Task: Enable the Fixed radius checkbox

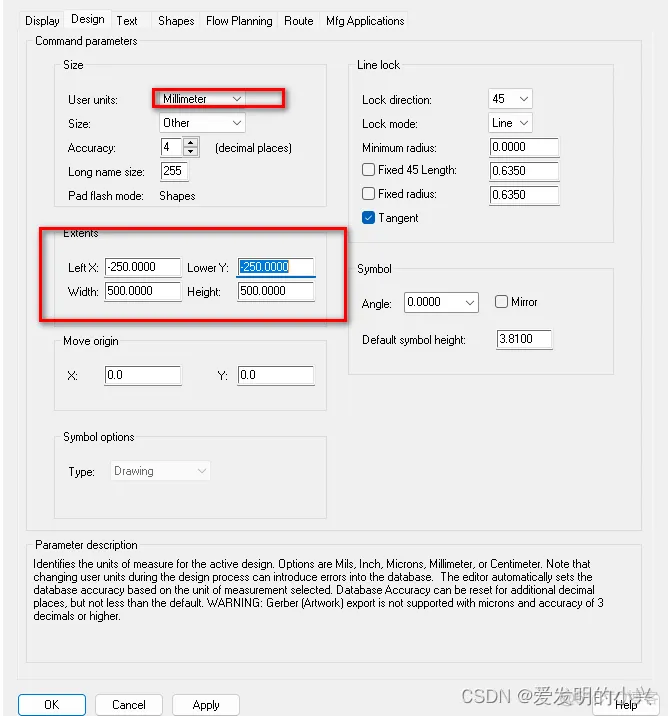Action: click(369, 194)
